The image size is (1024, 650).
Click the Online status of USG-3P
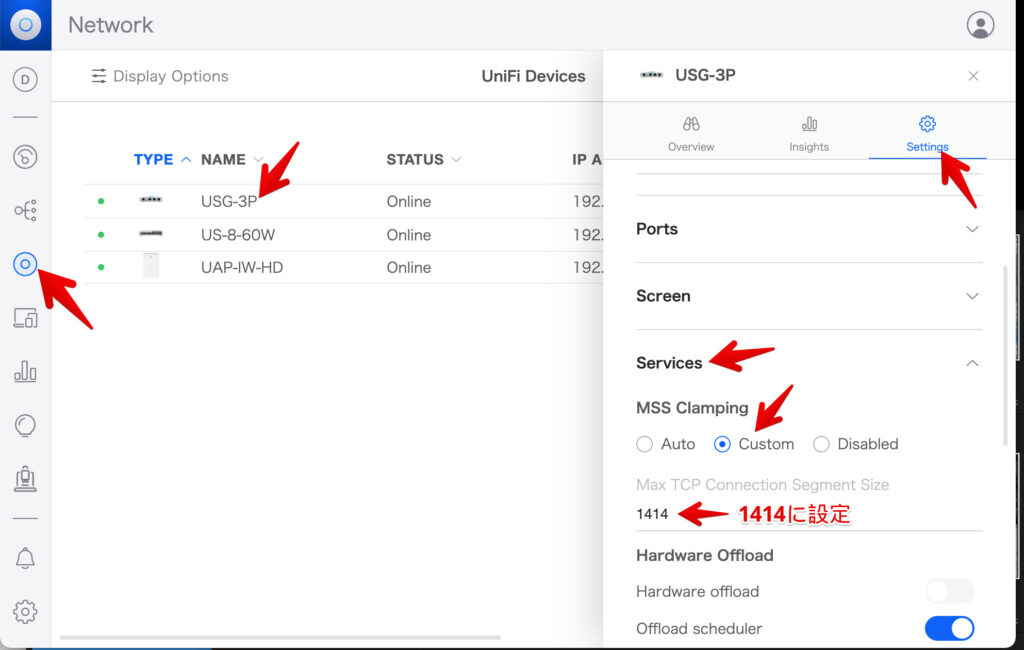pos(408,201)
